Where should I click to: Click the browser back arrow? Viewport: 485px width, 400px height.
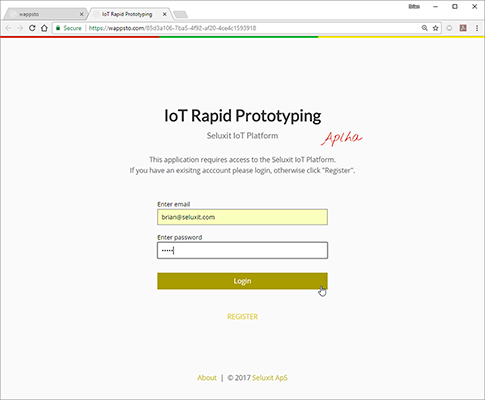coord(8,28)
